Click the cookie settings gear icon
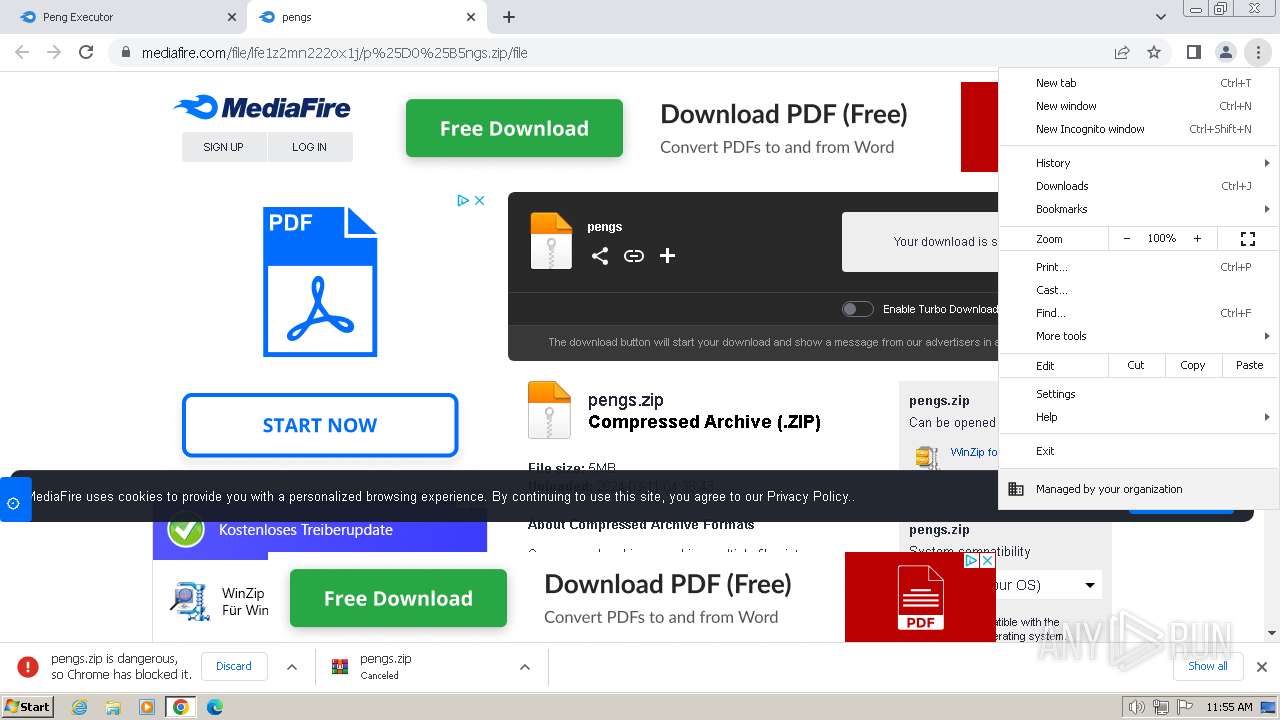This screenshot has width=1280, height=720. pyautogui.click(x=13, y=503)
